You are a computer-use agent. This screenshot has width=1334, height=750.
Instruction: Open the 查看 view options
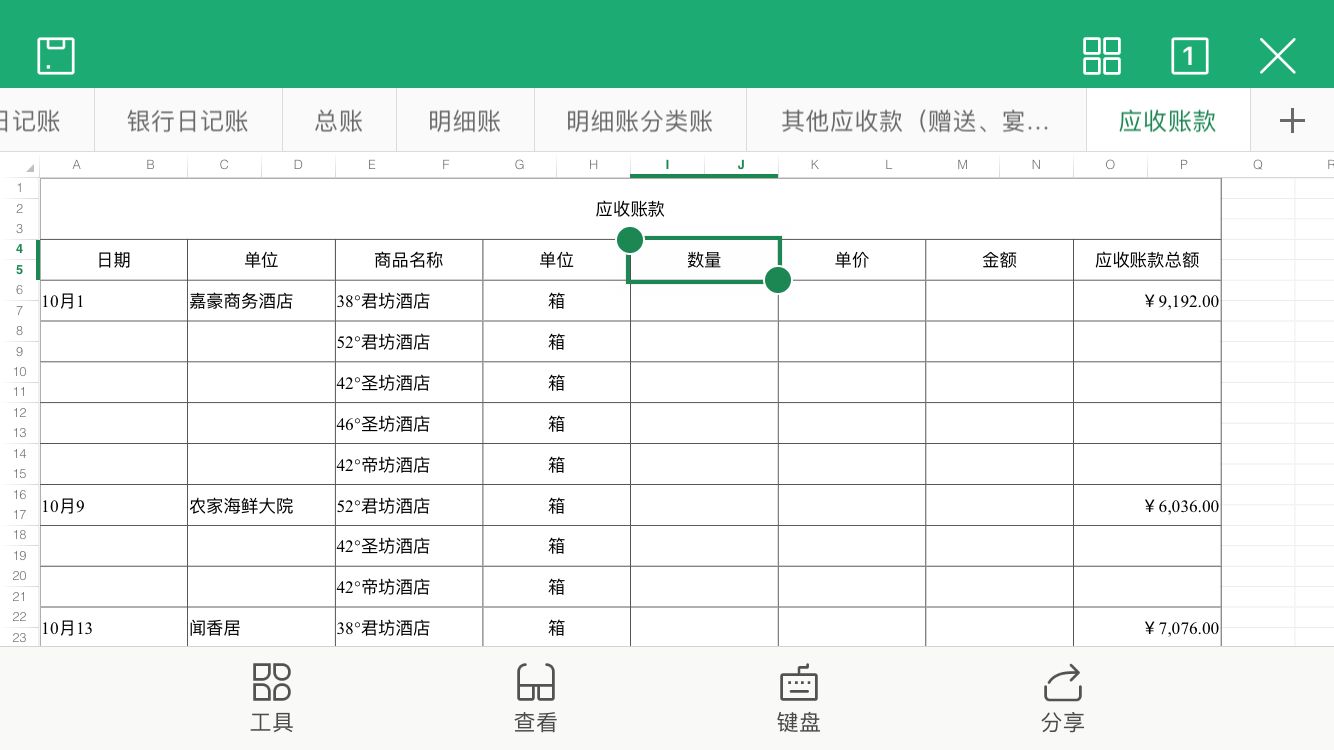click(x=536, y=697)
